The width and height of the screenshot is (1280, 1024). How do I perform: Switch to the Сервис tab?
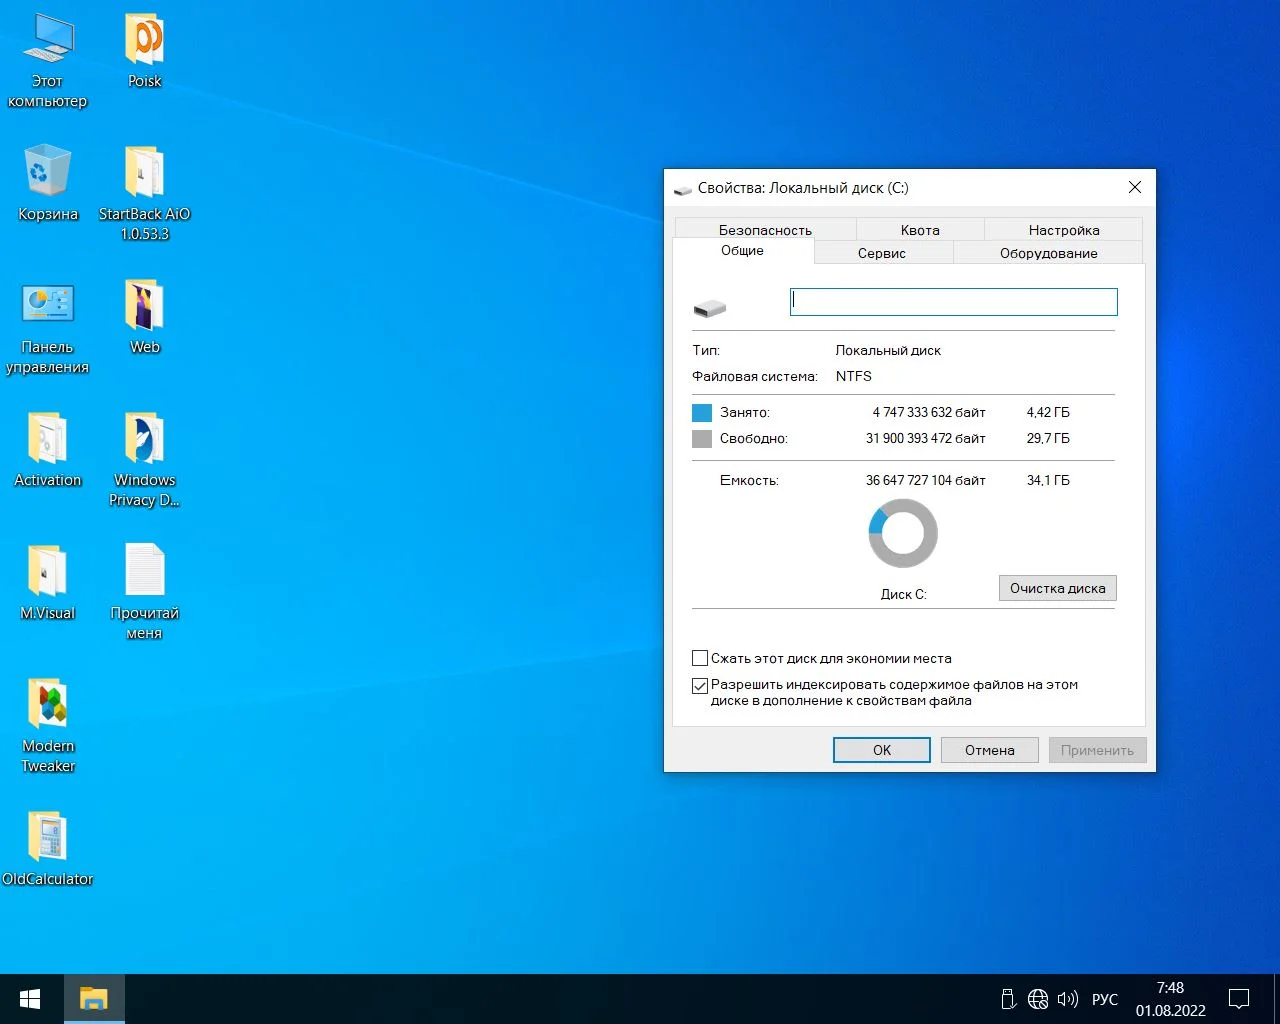882,253
